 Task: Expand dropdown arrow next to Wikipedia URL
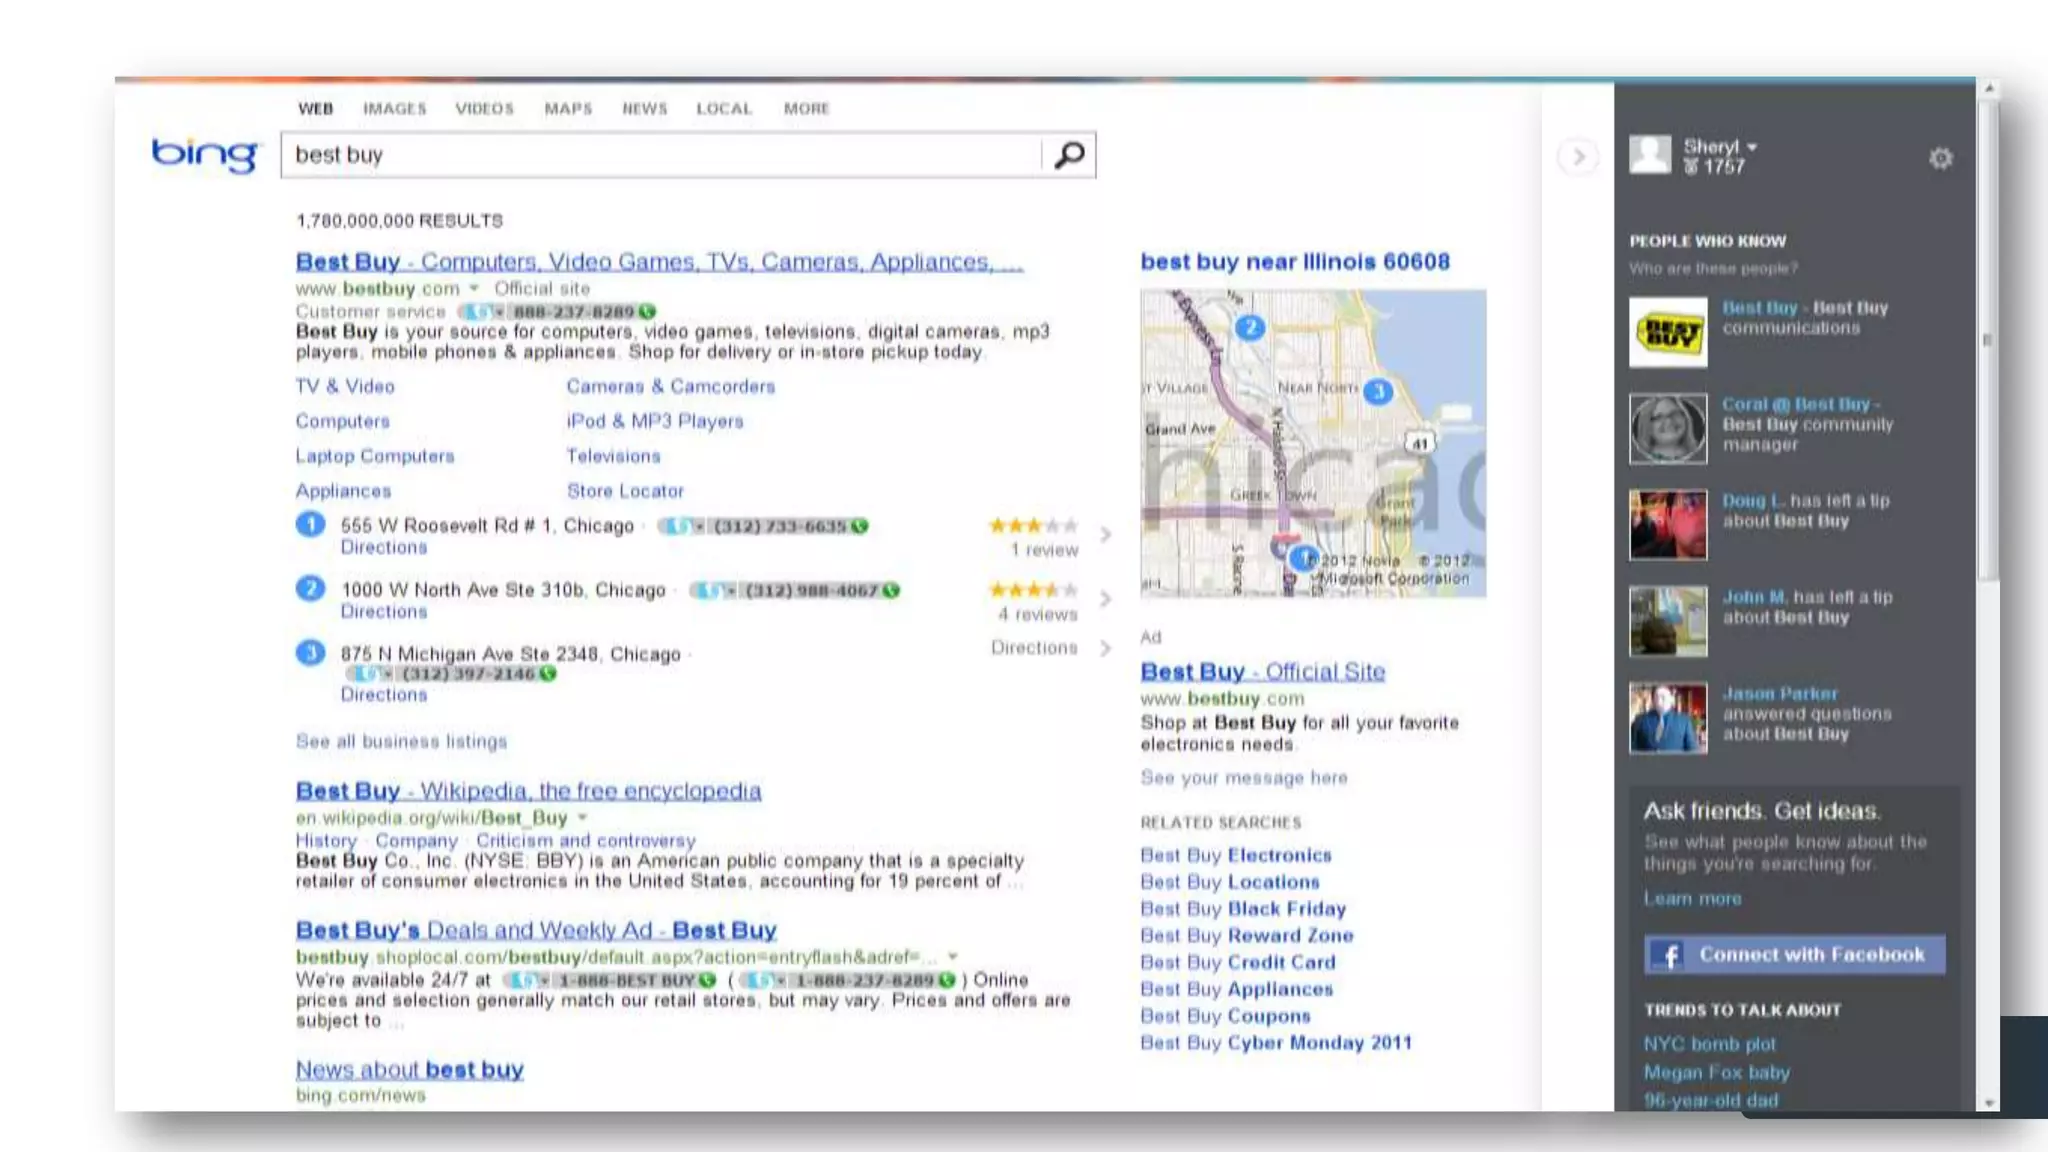pos(582,817)
